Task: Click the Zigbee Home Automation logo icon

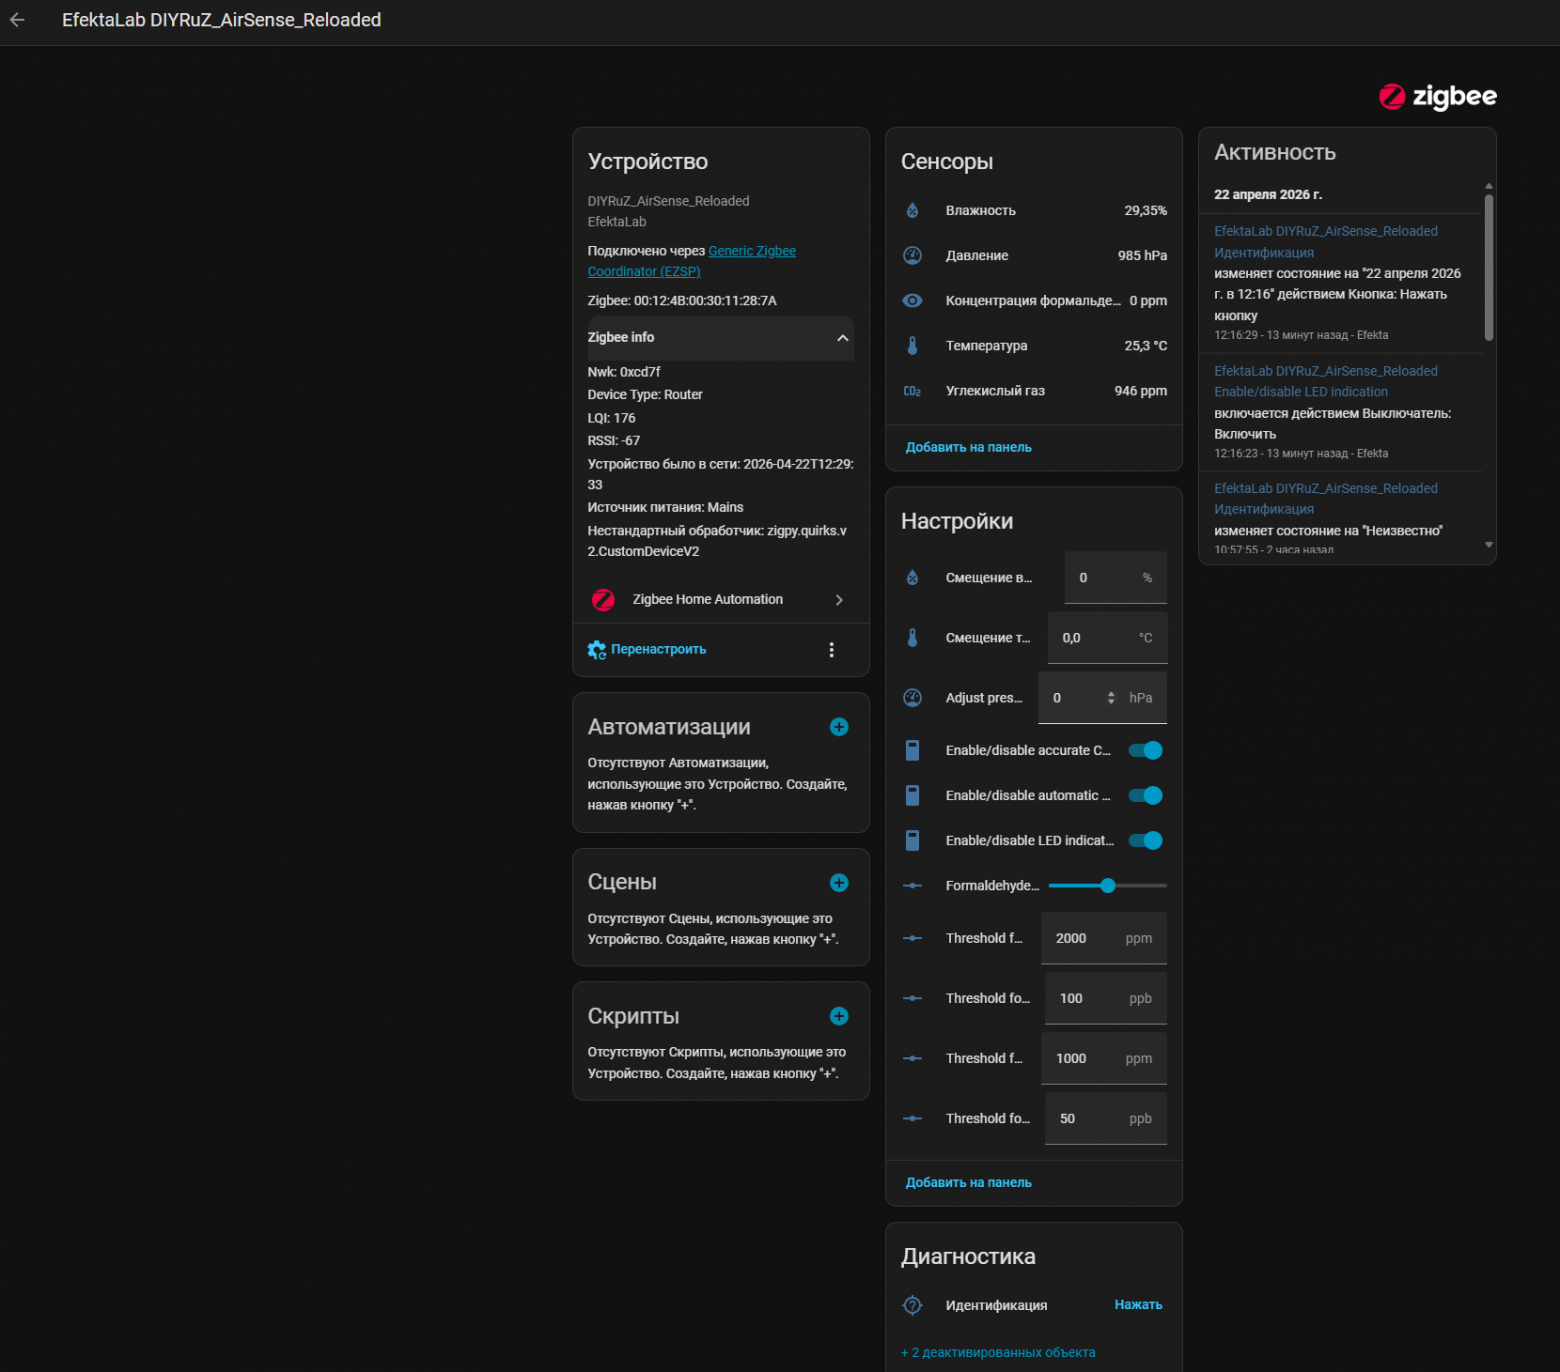Action: [x=603, y=600]
